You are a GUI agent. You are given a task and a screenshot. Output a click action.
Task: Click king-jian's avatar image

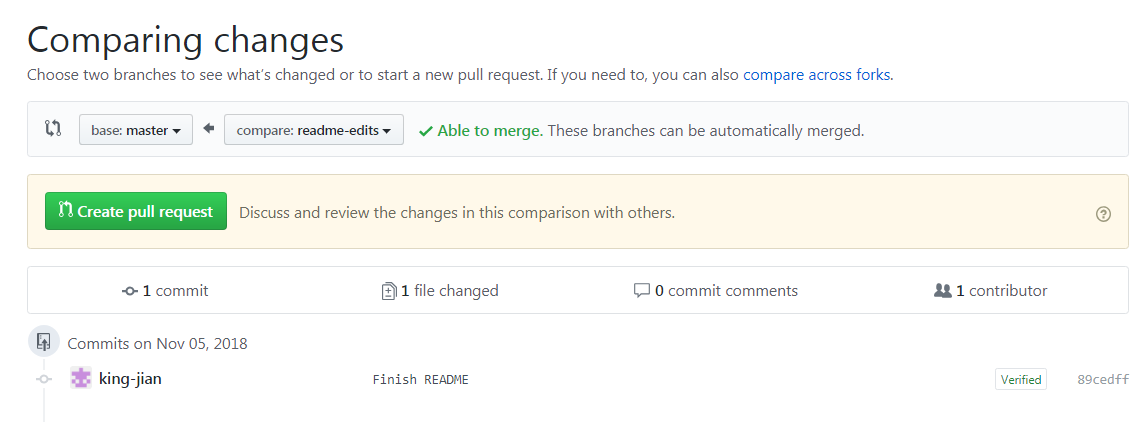pos(81,379)
